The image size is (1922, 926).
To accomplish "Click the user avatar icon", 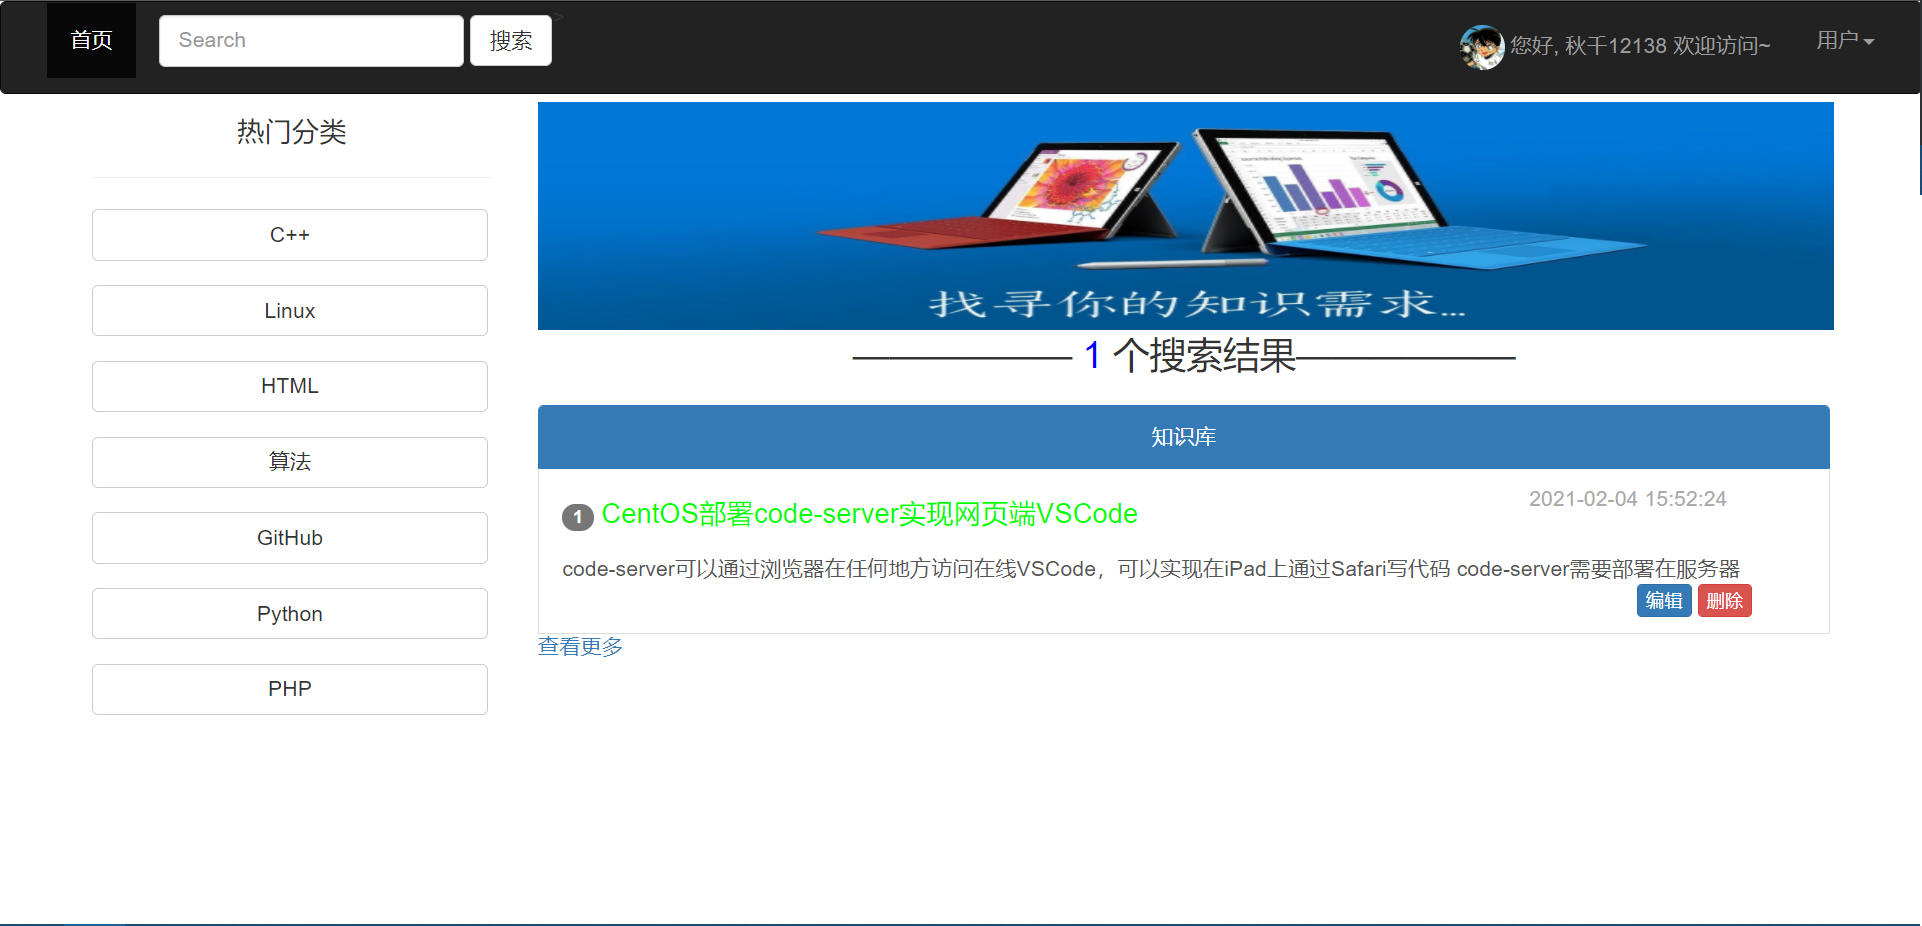I will (1481, 46).
